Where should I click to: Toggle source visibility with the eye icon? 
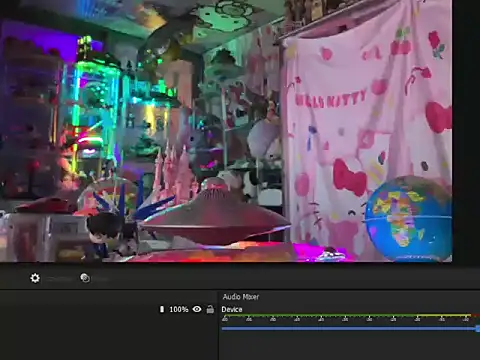197,309
